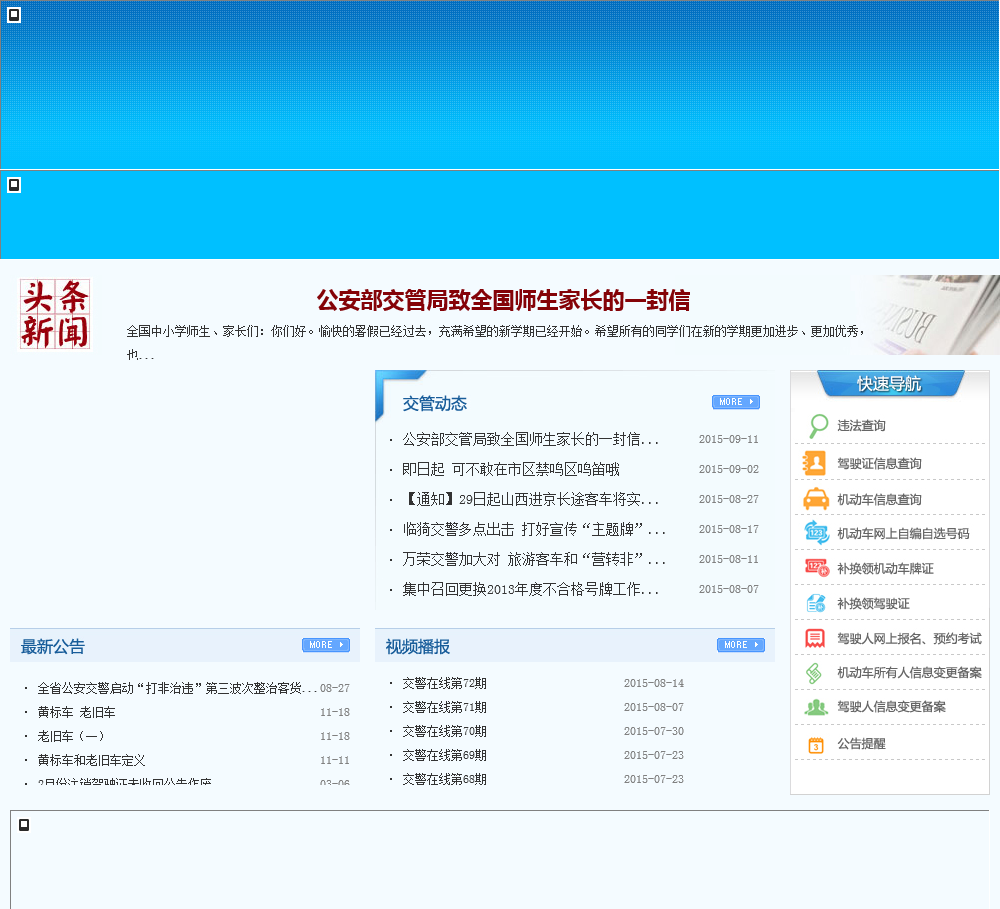Click the orange calendar icon for 公告提醒
Screen dimensions: 1000x909
(x=816, y=744)
